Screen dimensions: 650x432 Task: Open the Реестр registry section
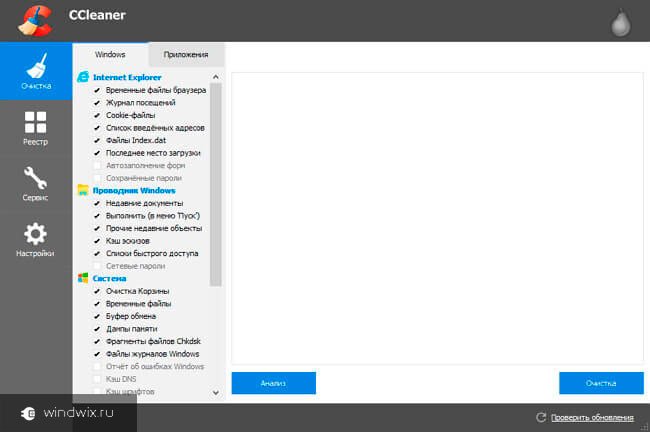click(x=36, y=128)
